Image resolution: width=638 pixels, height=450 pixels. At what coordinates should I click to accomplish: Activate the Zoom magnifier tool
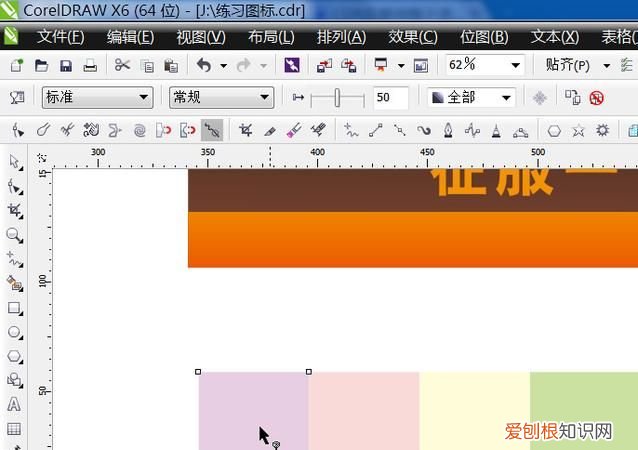coord(14,235)
